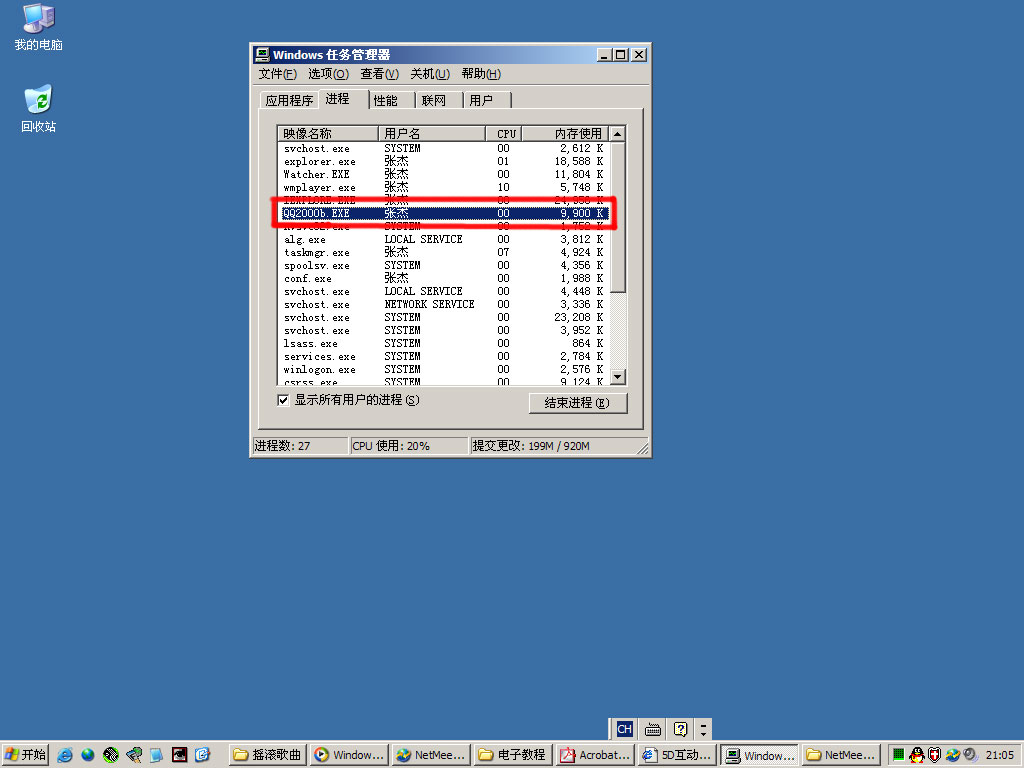Click the QQ penguin tray icon
This screenshot has width=1024, height=768.
pyautogui.click(x=917, y=755)
